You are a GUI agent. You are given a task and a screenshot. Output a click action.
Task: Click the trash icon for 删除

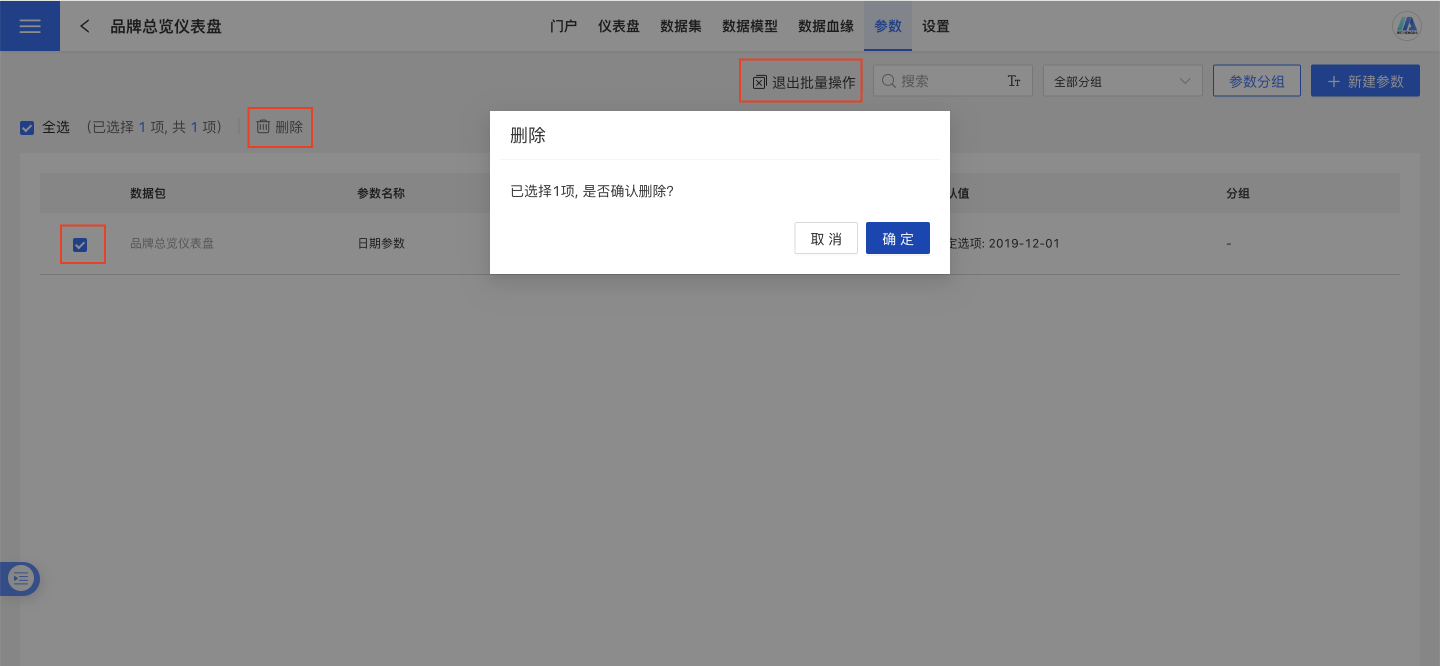263,127
